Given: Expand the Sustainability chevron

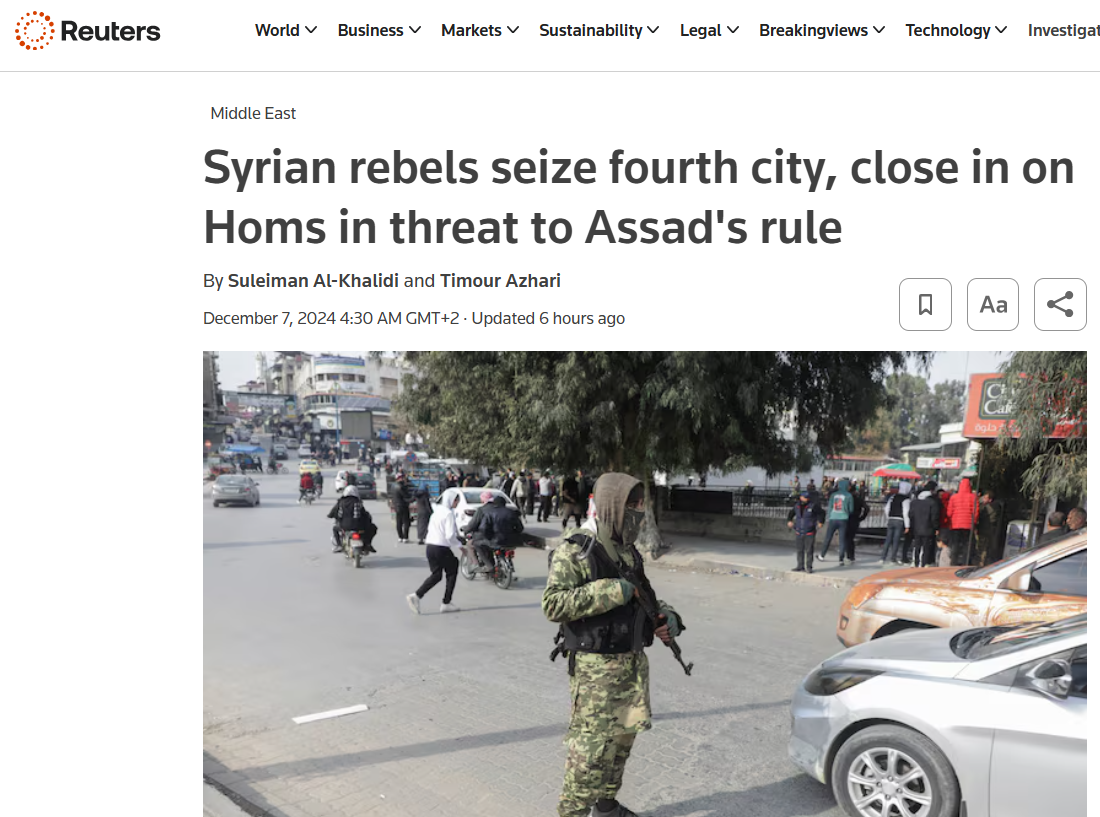Looking at the screenshot, I should coord(653,30).
